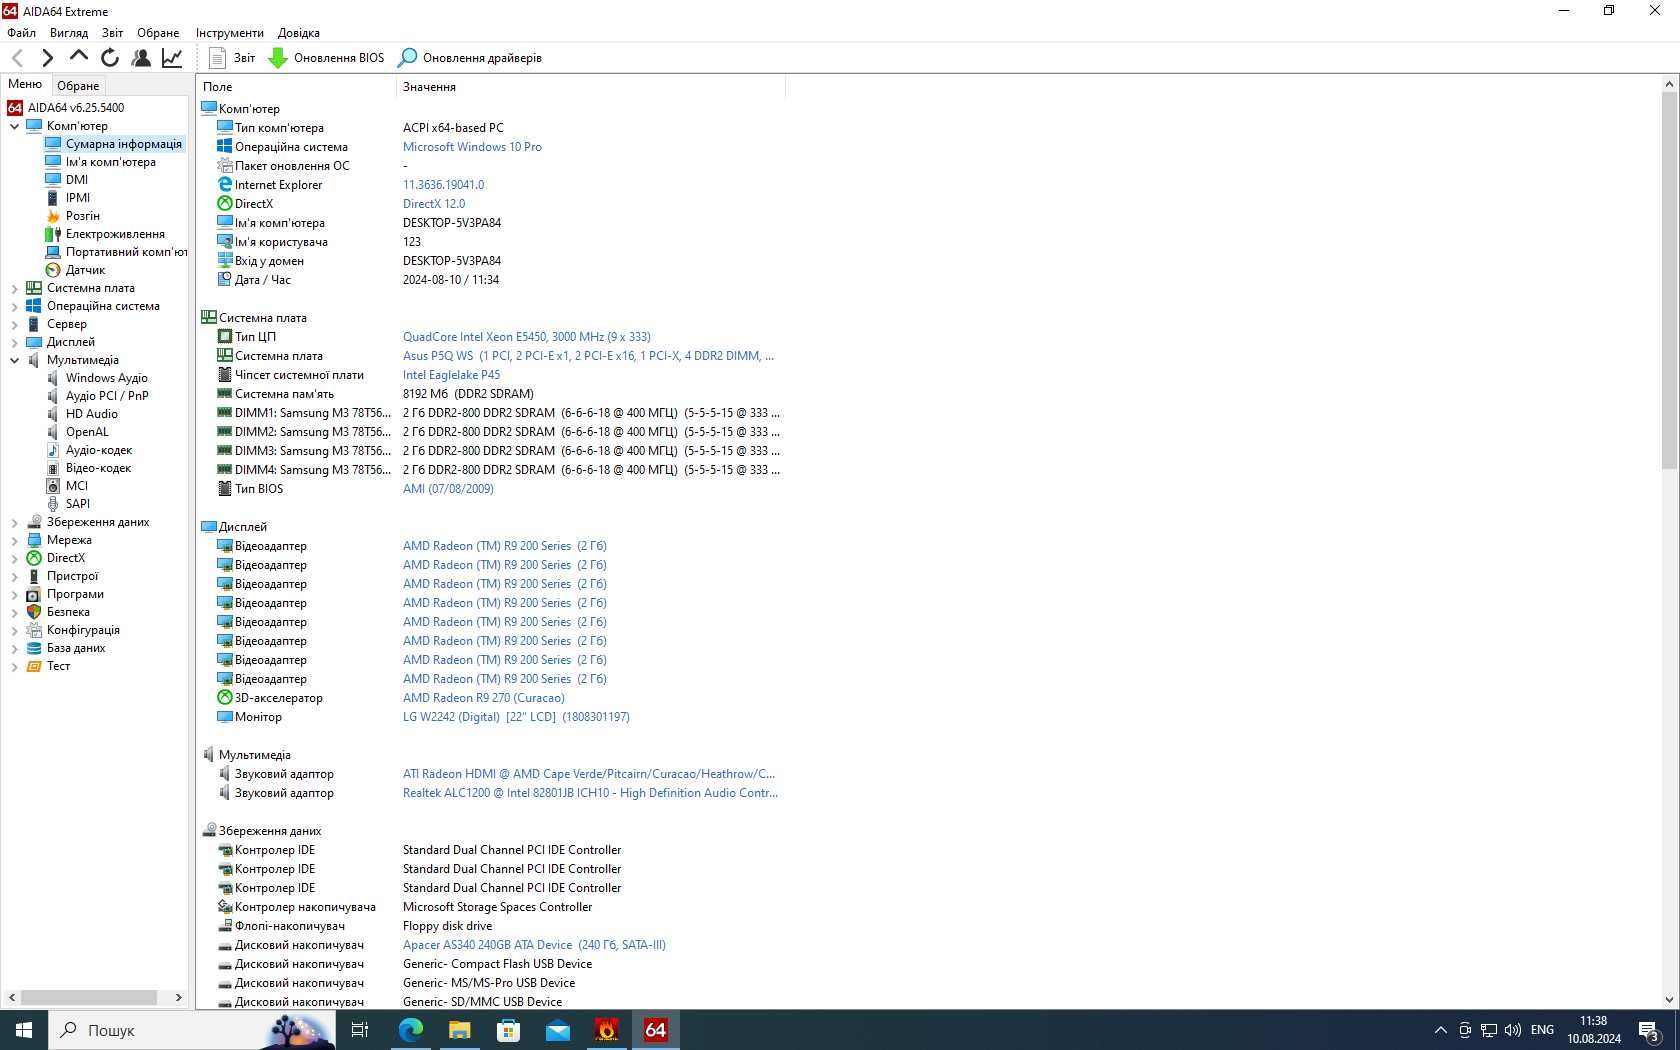
Task: Open the Інструменти menu
Action: pyautogui.click(x=230, y=33)
